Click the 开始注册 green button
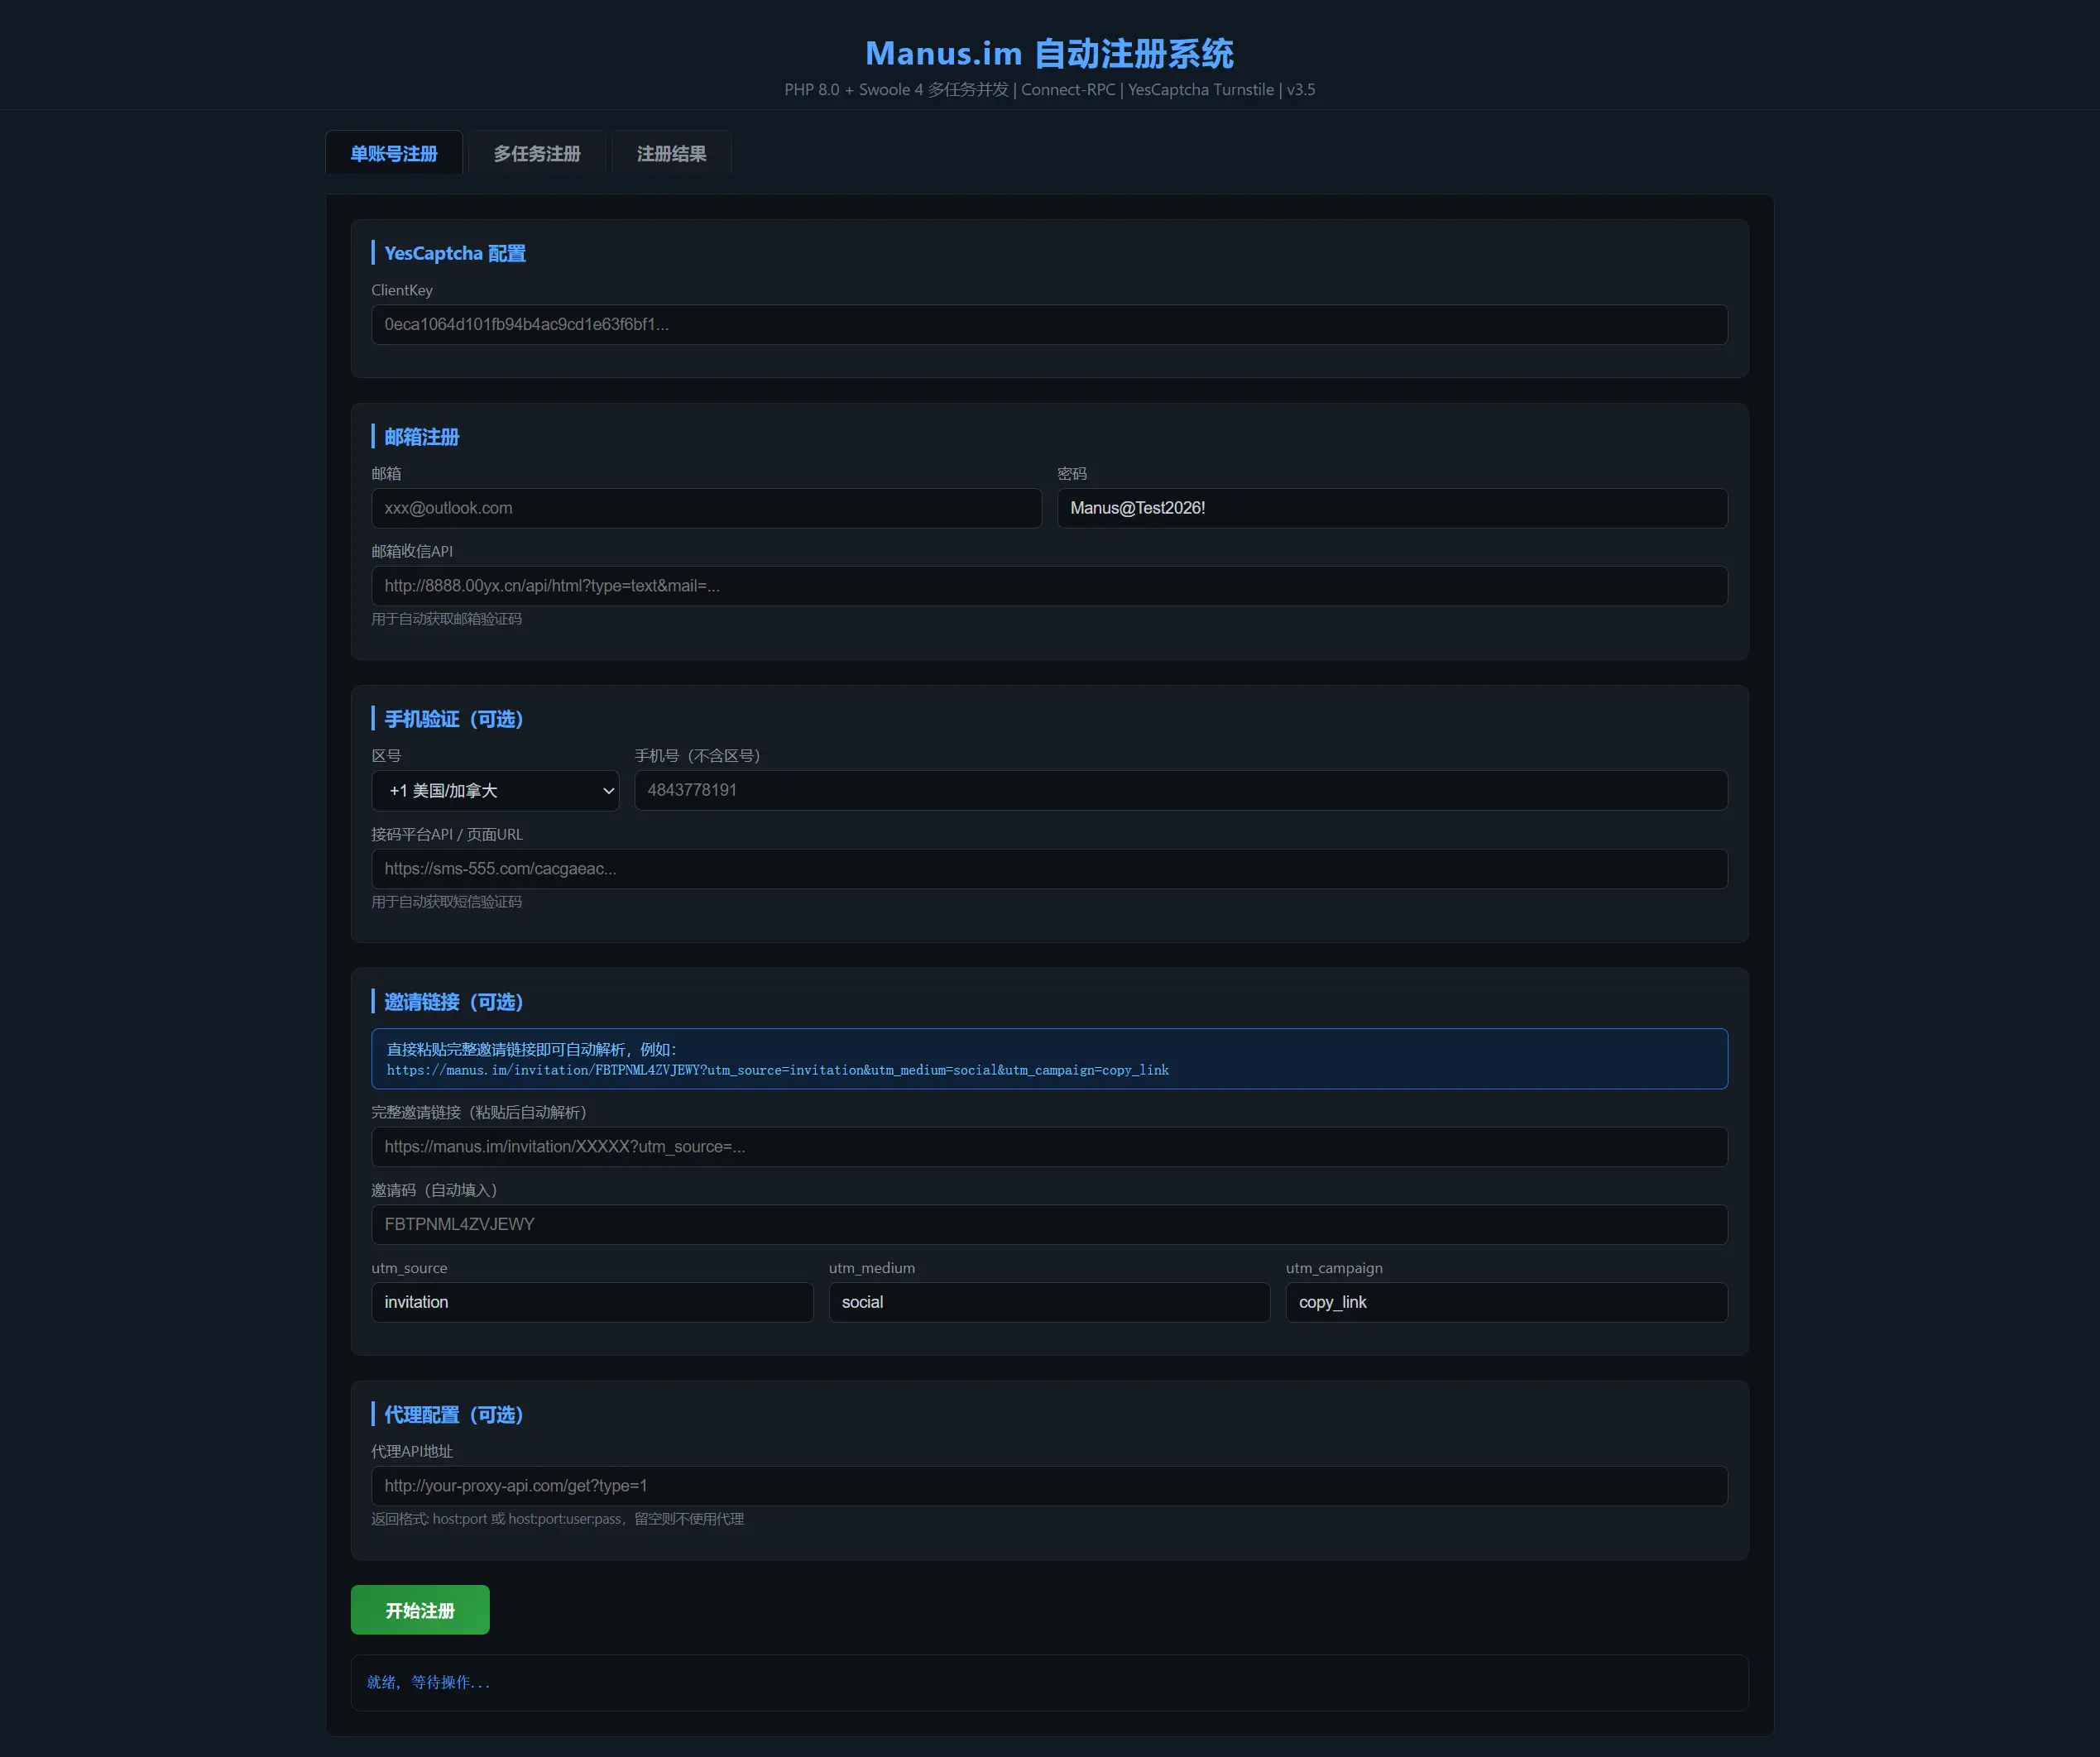This screenshot has height=1757, width=2100. coord(419,1609)
